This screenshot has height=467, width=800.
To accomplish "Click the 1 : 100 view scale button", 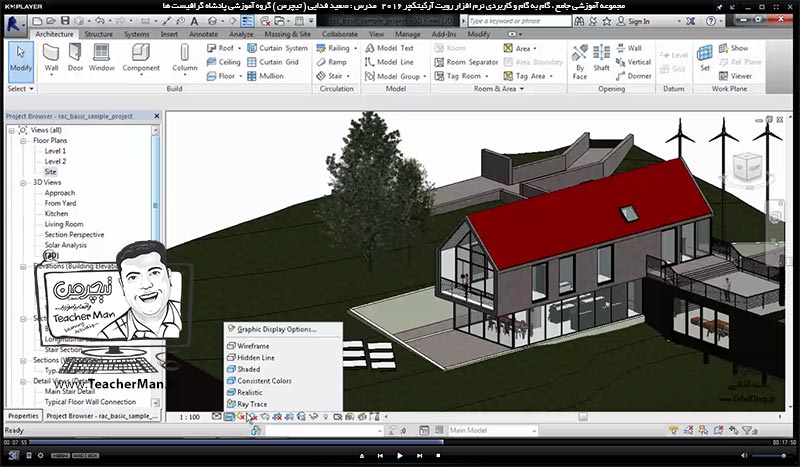I will 189,417.
